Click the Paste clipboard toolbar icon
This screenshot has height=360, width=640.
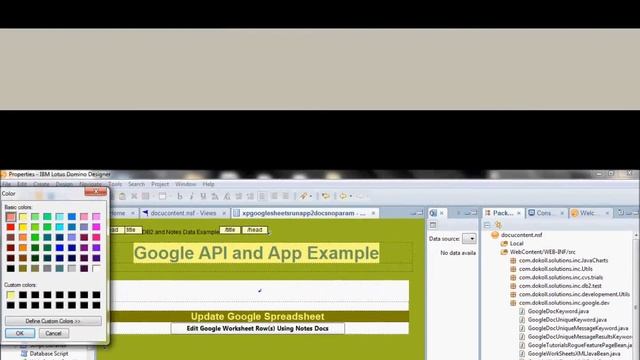(122, 196)
